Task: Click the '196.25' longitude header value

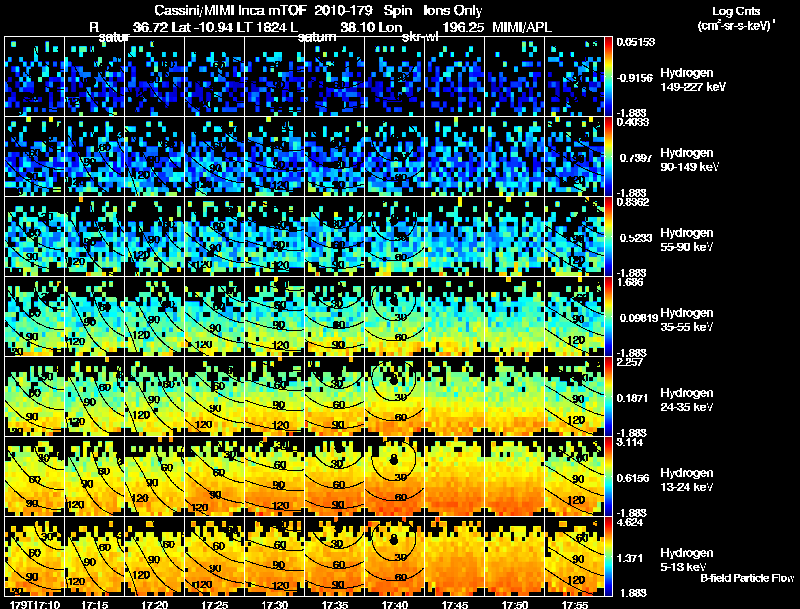Action: (463, 27)
